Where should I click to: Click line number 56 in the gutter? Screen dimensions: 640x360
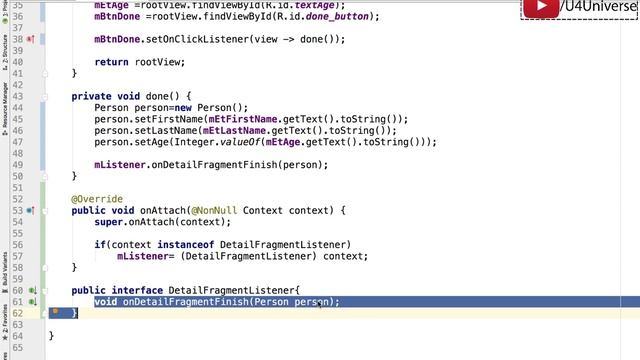[x=18, y=245]
